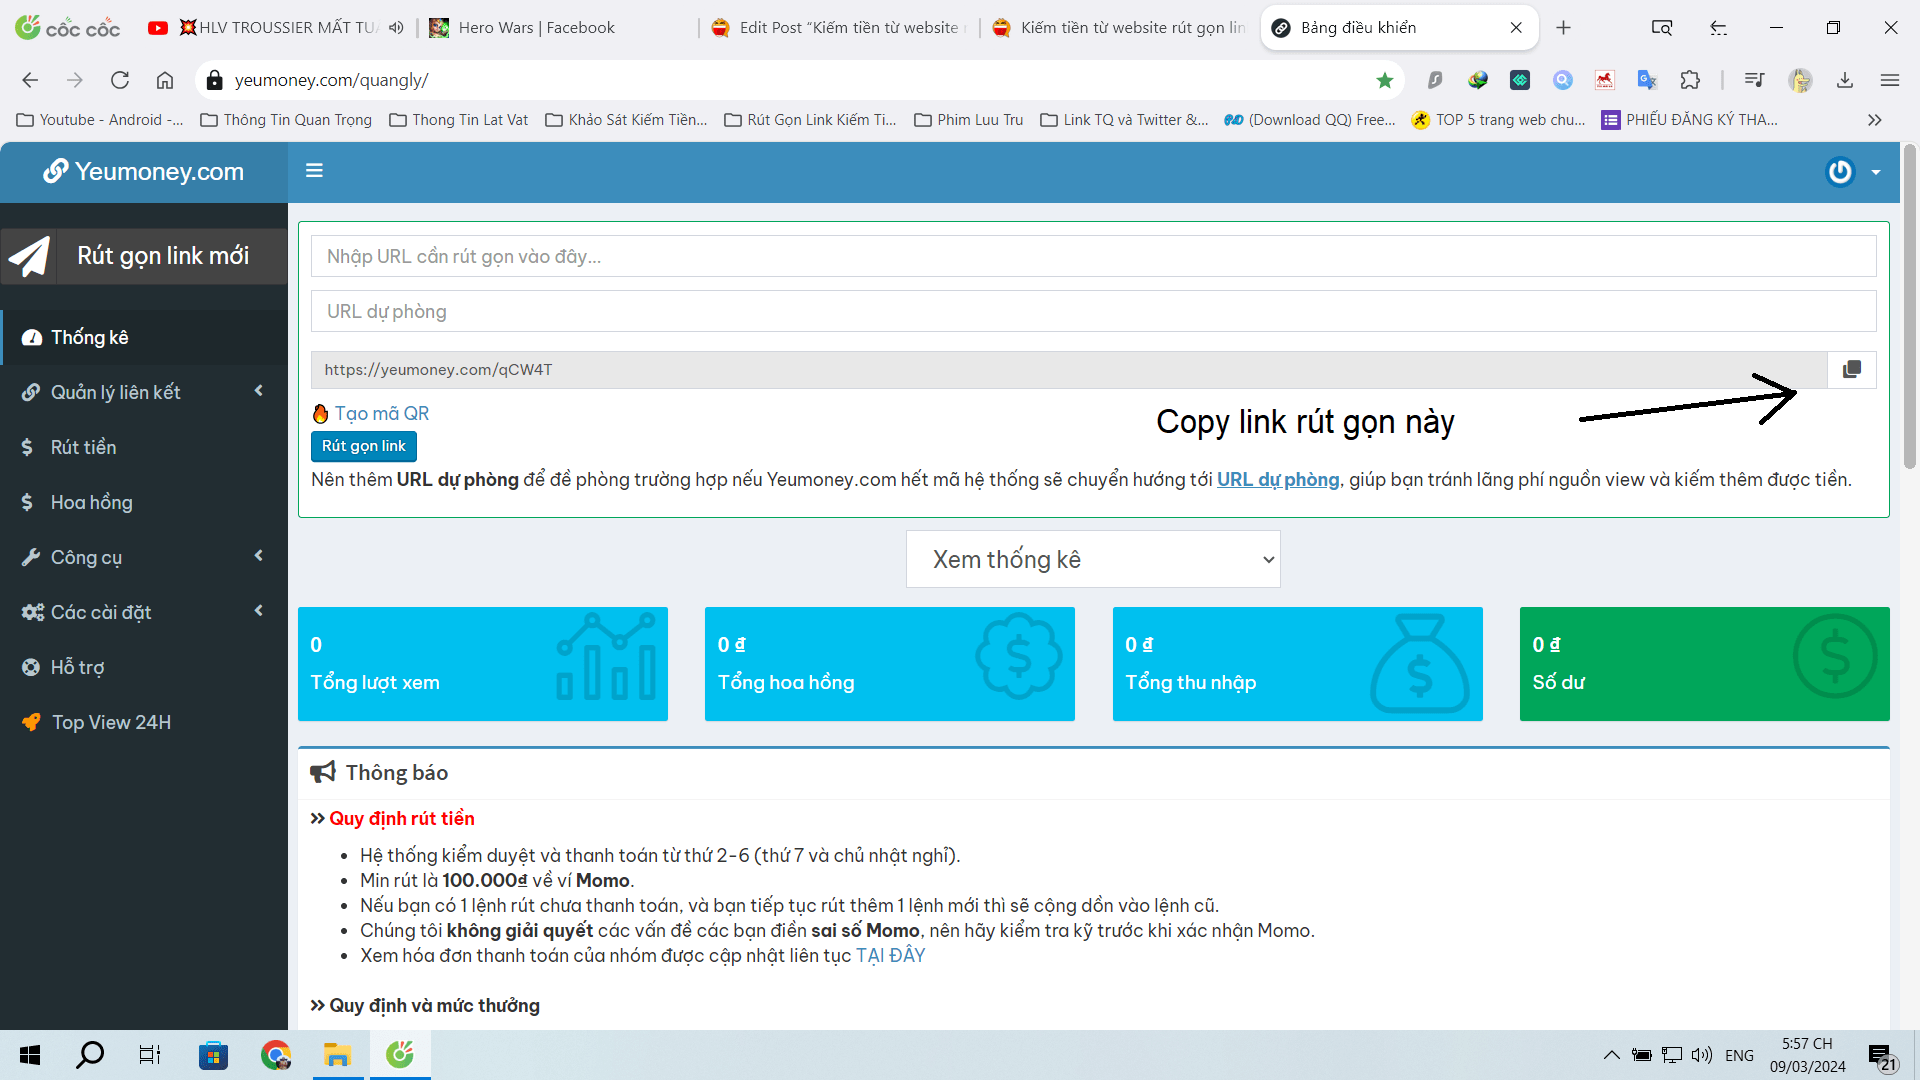The image size is (1920, 1080).
Task: Click the bookmark star icon
Action: [x=1385, y=80]
